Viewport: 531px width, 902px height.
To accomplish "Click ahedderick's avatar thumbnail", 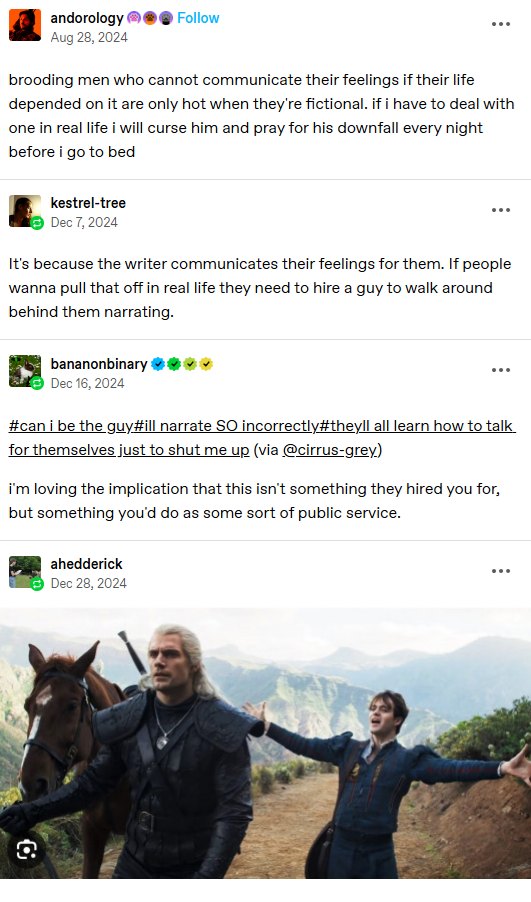I will (25, 571).
